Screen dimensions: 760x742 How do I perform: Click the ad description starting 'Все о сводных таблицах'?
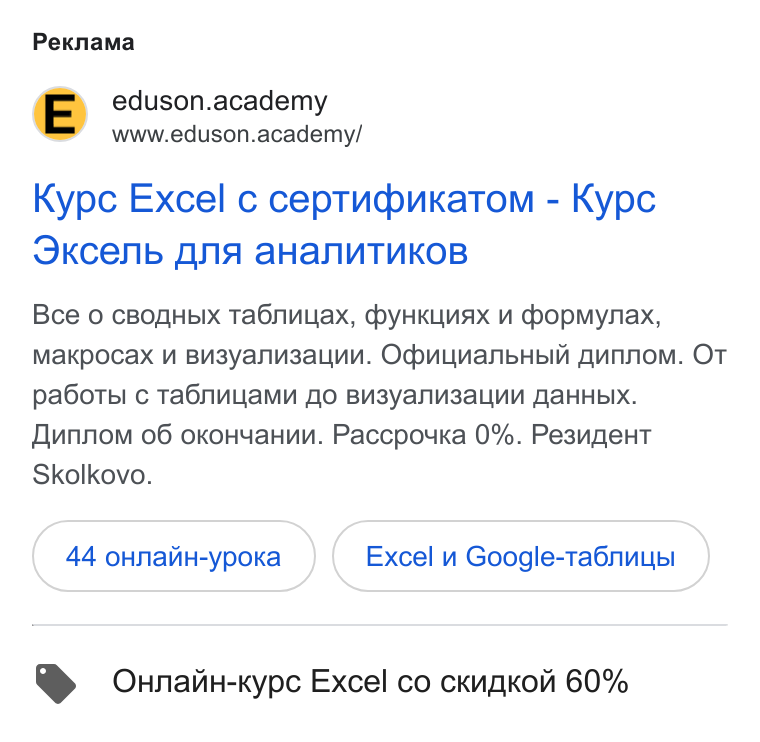(x=380, y=395)
